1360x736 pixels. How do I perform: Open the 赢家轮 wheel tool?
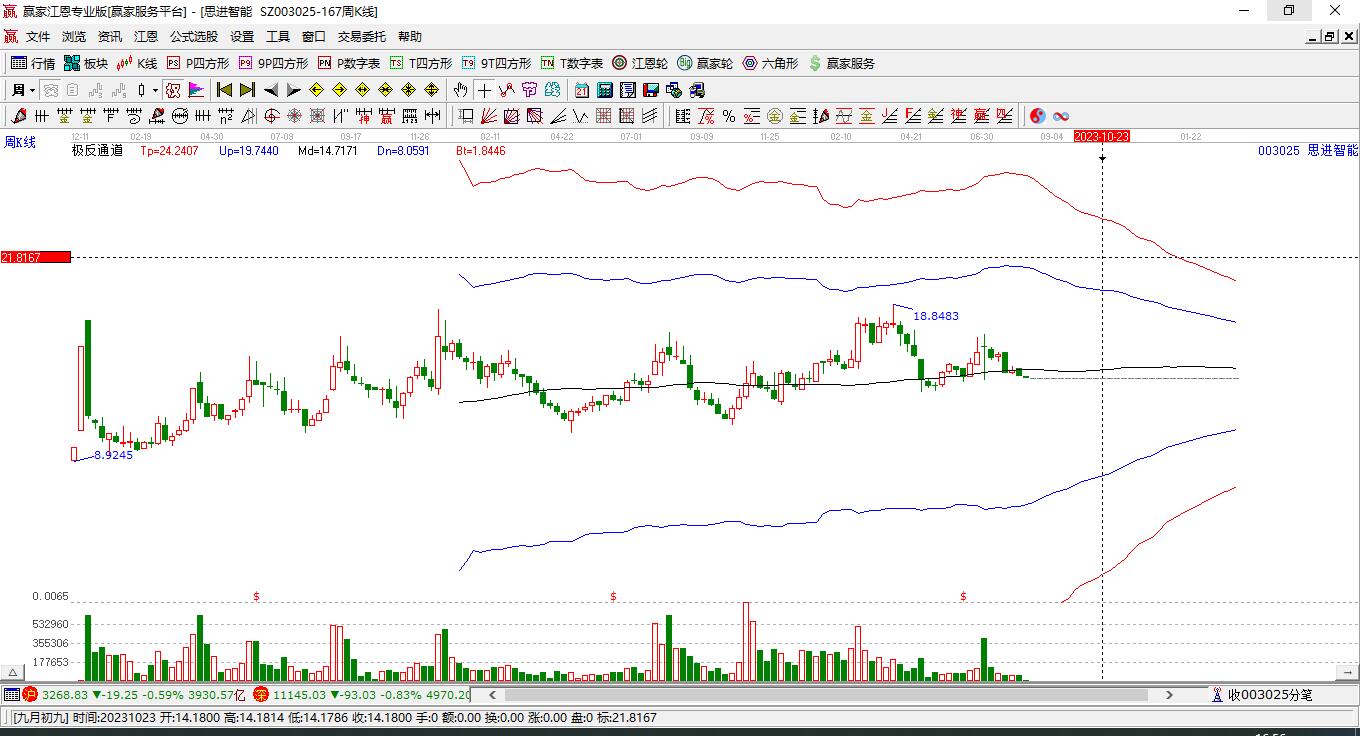705,63
